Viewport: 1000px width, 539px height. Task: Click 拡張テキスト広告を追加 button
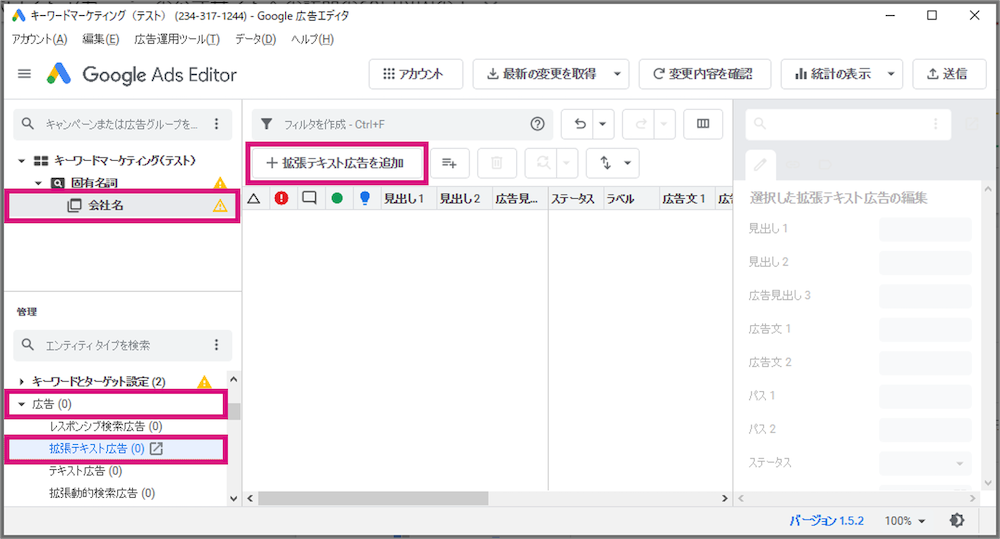click(x=337, y=163)
